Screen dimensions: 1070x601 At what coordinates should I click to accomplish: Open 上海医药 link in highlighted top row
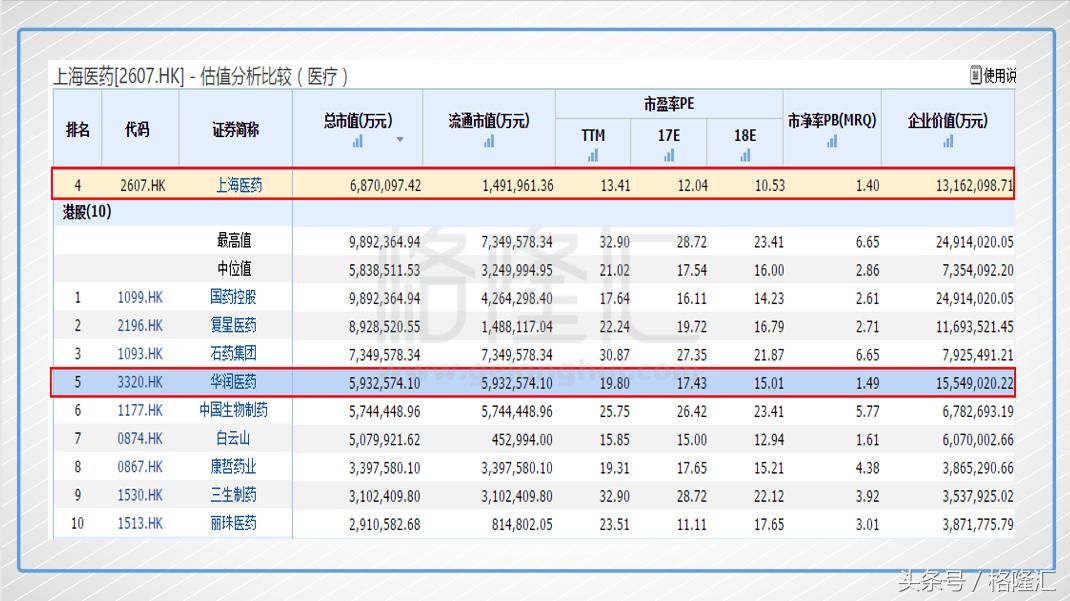pyautogui.click(x=239, y=185)
